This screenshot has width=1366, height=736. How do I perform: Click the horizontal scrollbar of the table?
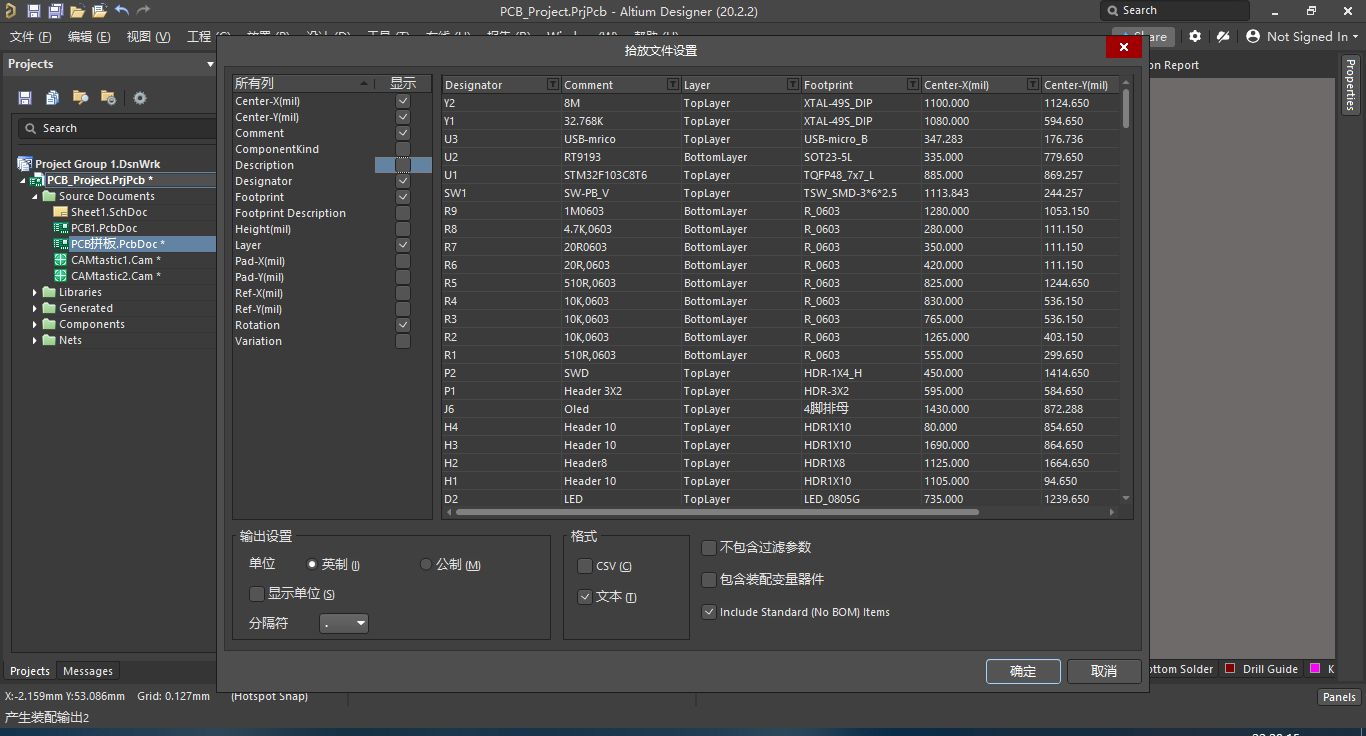[716, 512]
